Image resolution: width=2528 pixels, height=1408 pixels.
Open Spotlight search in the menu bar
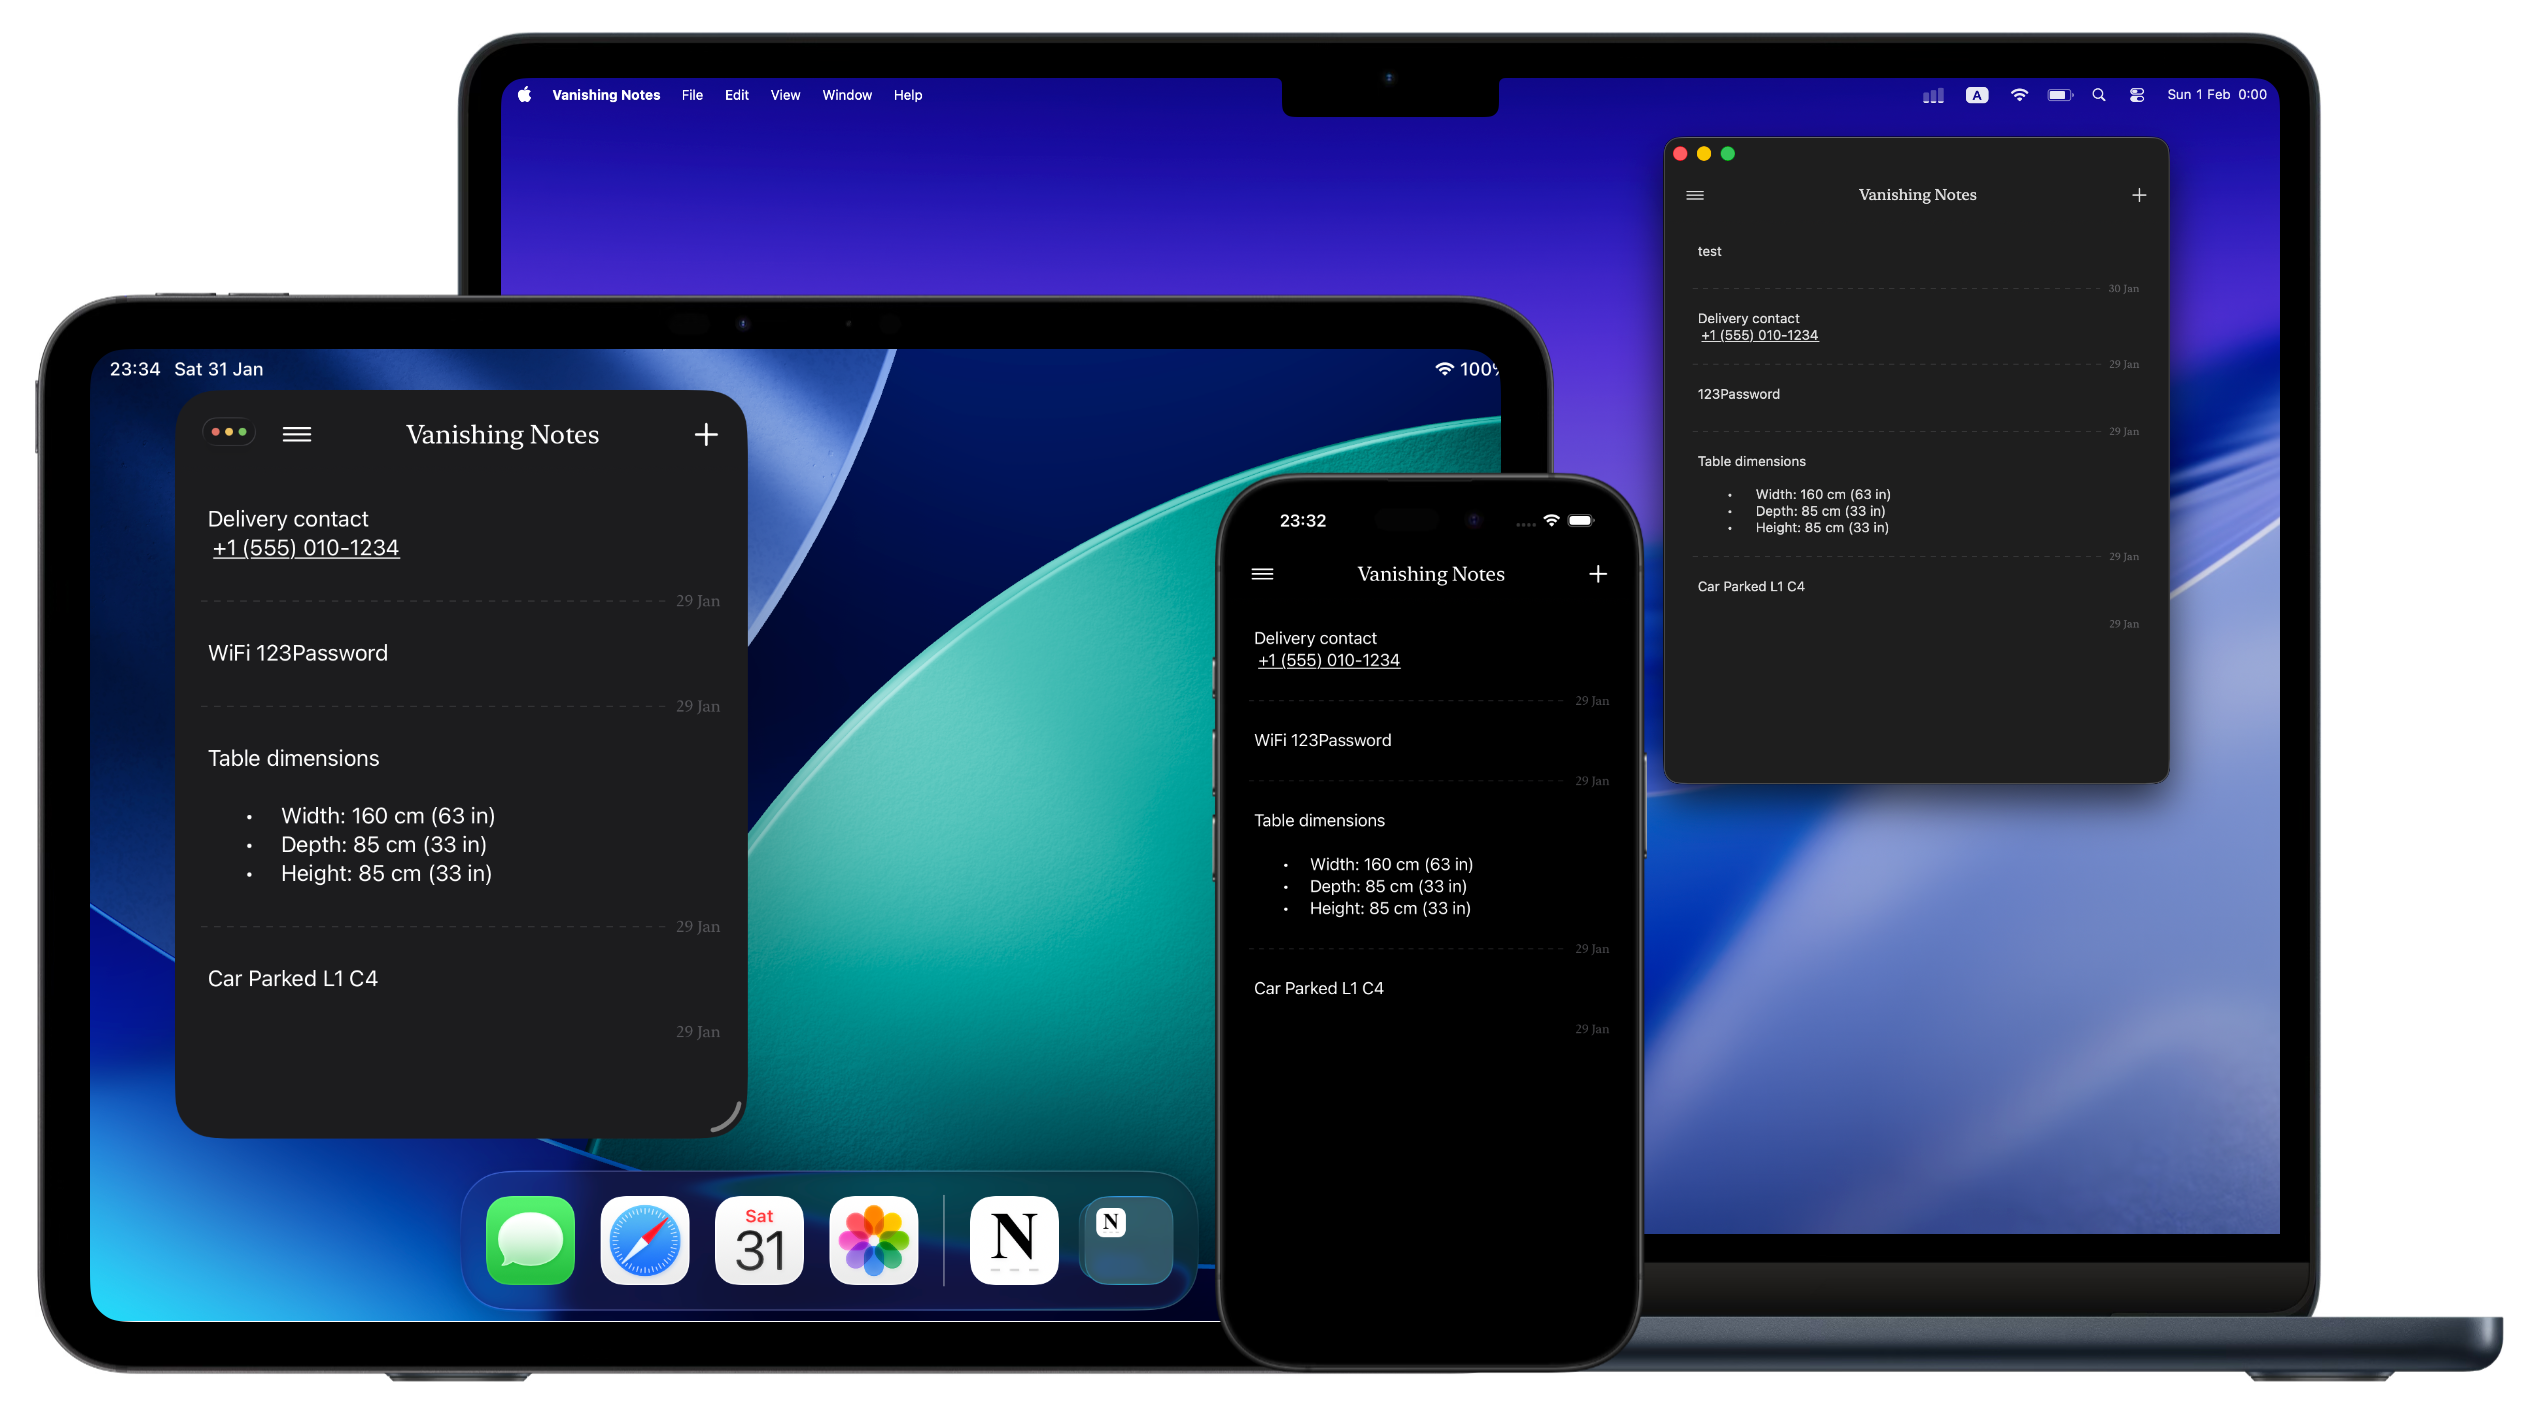coord(2098,94)
